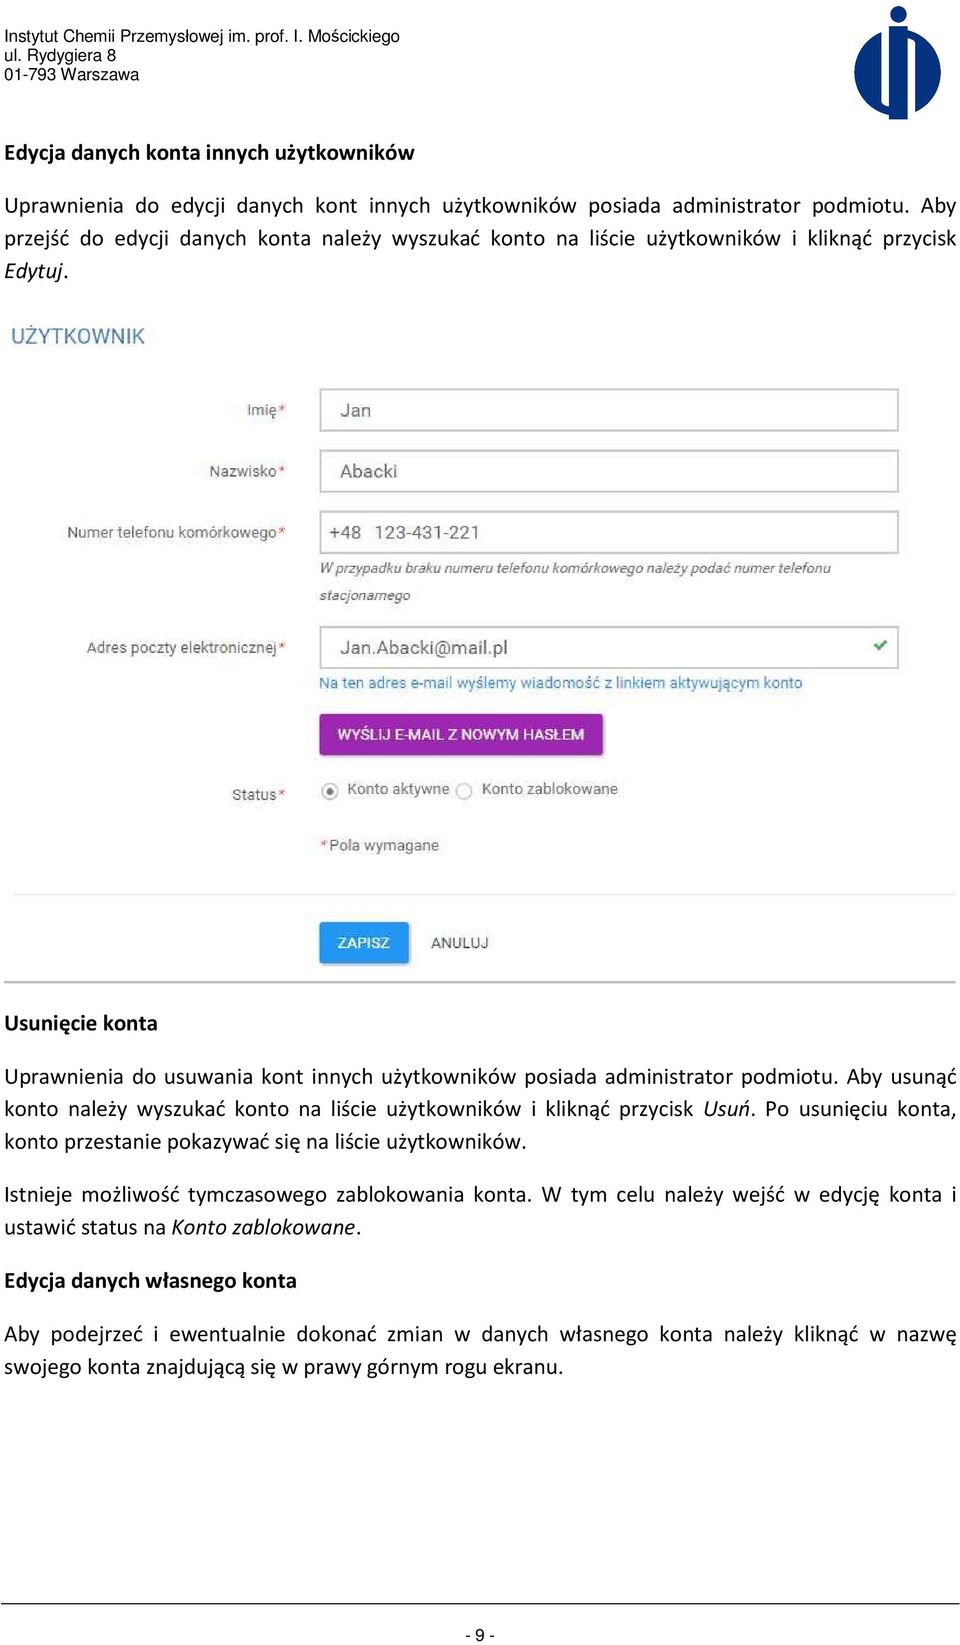Click the institute logo in header
Screen dimensions: 960x1645
click(897, 63)
